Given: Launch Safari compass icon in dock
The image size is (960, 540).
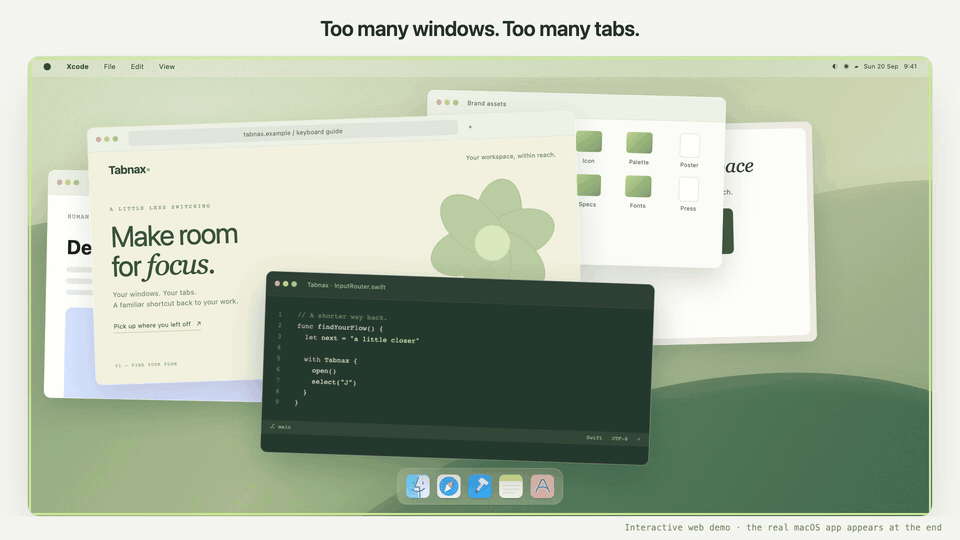Looking at the screenshot, I should (x=449, y=487).
